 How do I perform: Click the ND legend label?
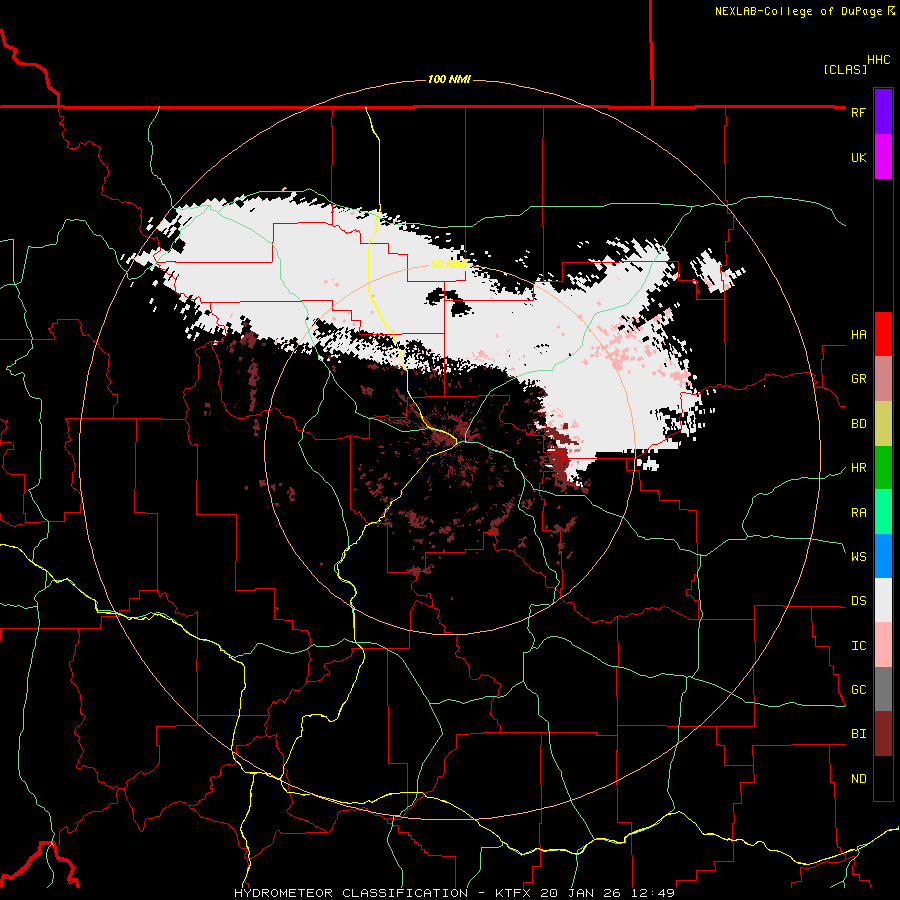pyautogui.click(x=858, y=779)
